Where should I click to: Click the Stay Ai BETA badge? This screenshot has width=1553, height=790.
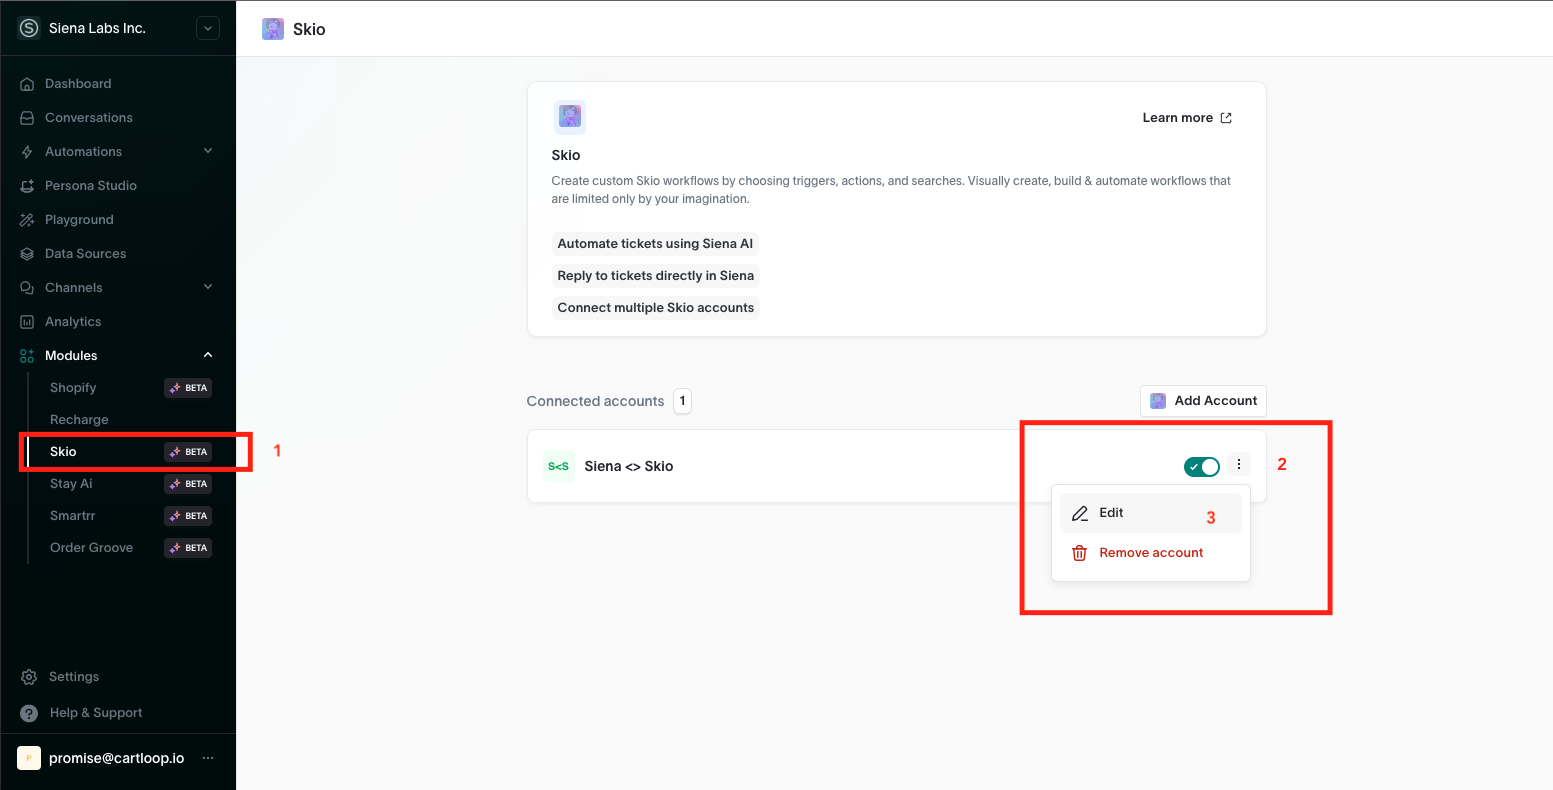pos(188,484)
